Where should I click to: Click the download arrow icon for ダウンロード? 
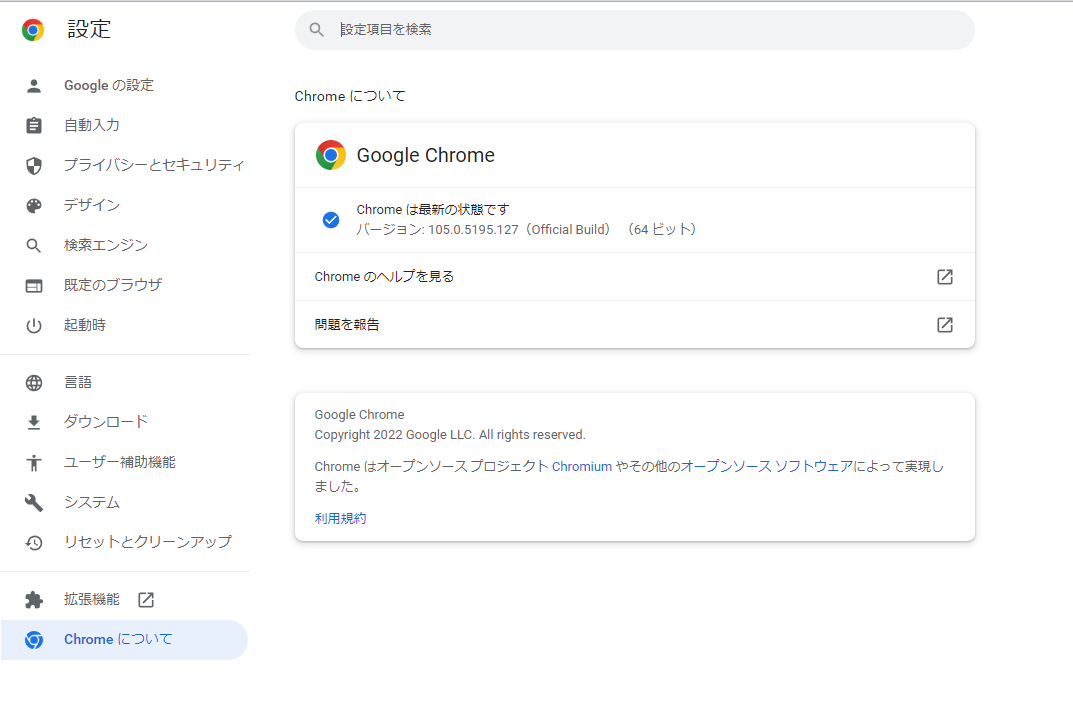(34, 423)
